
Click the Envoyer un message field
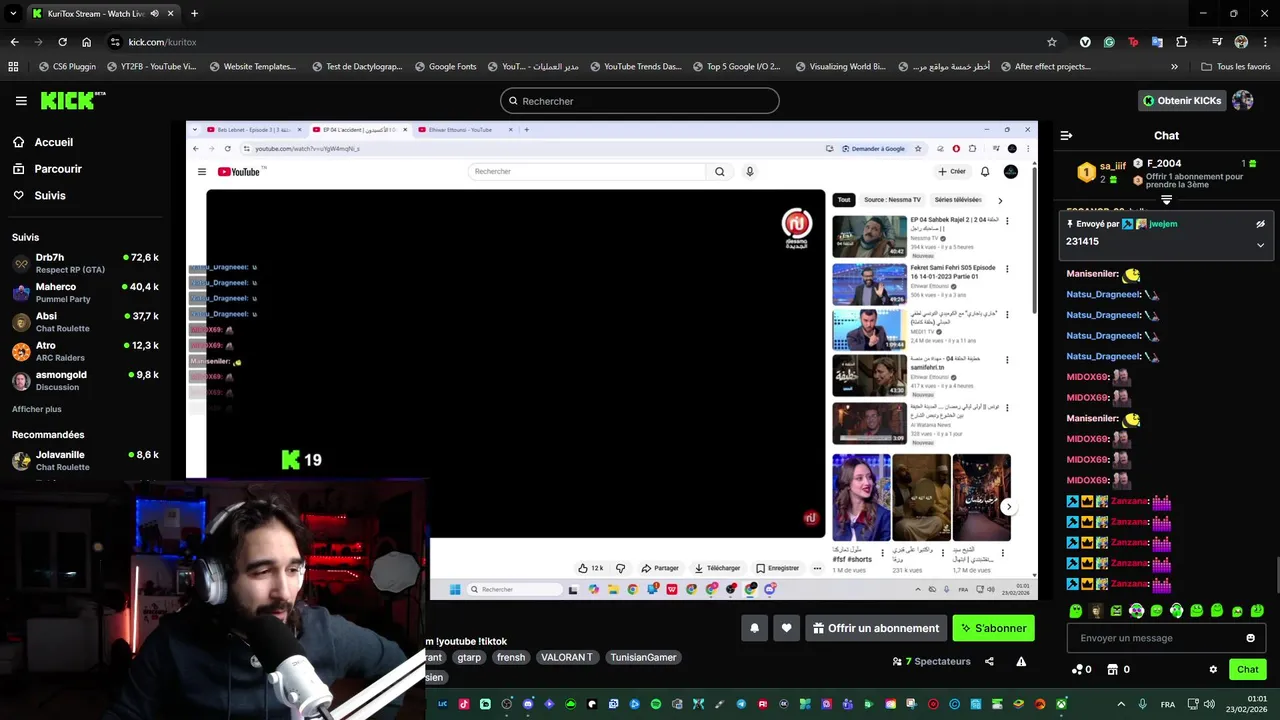[1166, 638]
